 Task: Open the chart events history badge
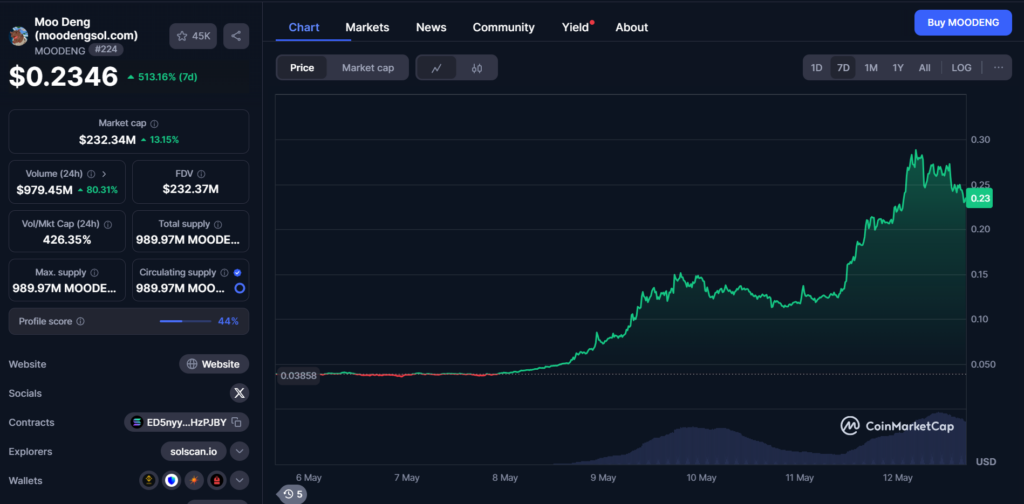(x=293, y=494)
